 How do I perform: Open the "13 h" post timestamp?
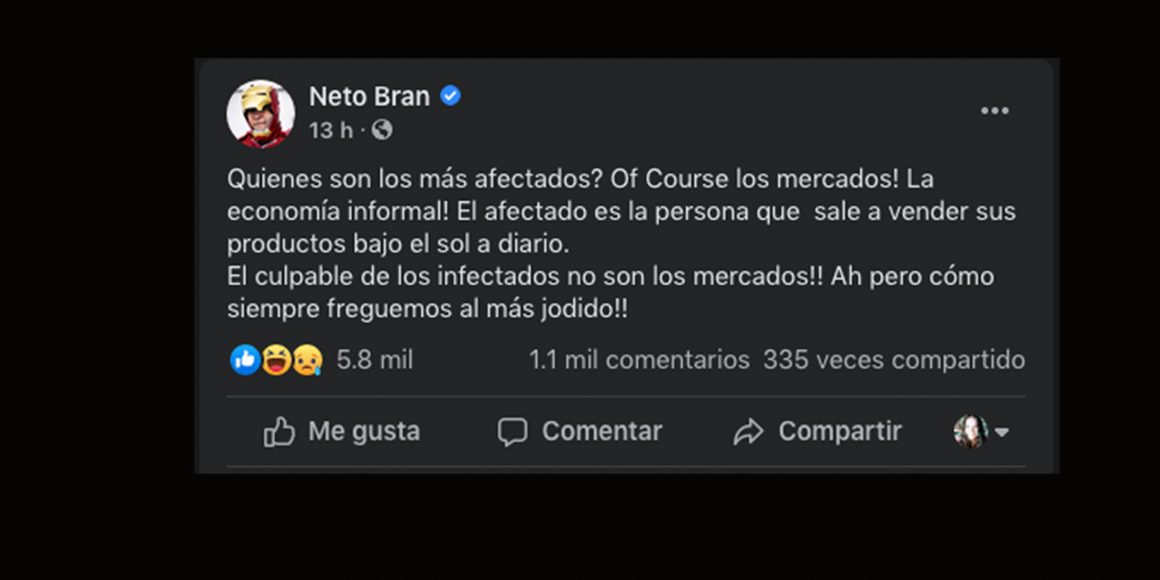click(331, 130)
